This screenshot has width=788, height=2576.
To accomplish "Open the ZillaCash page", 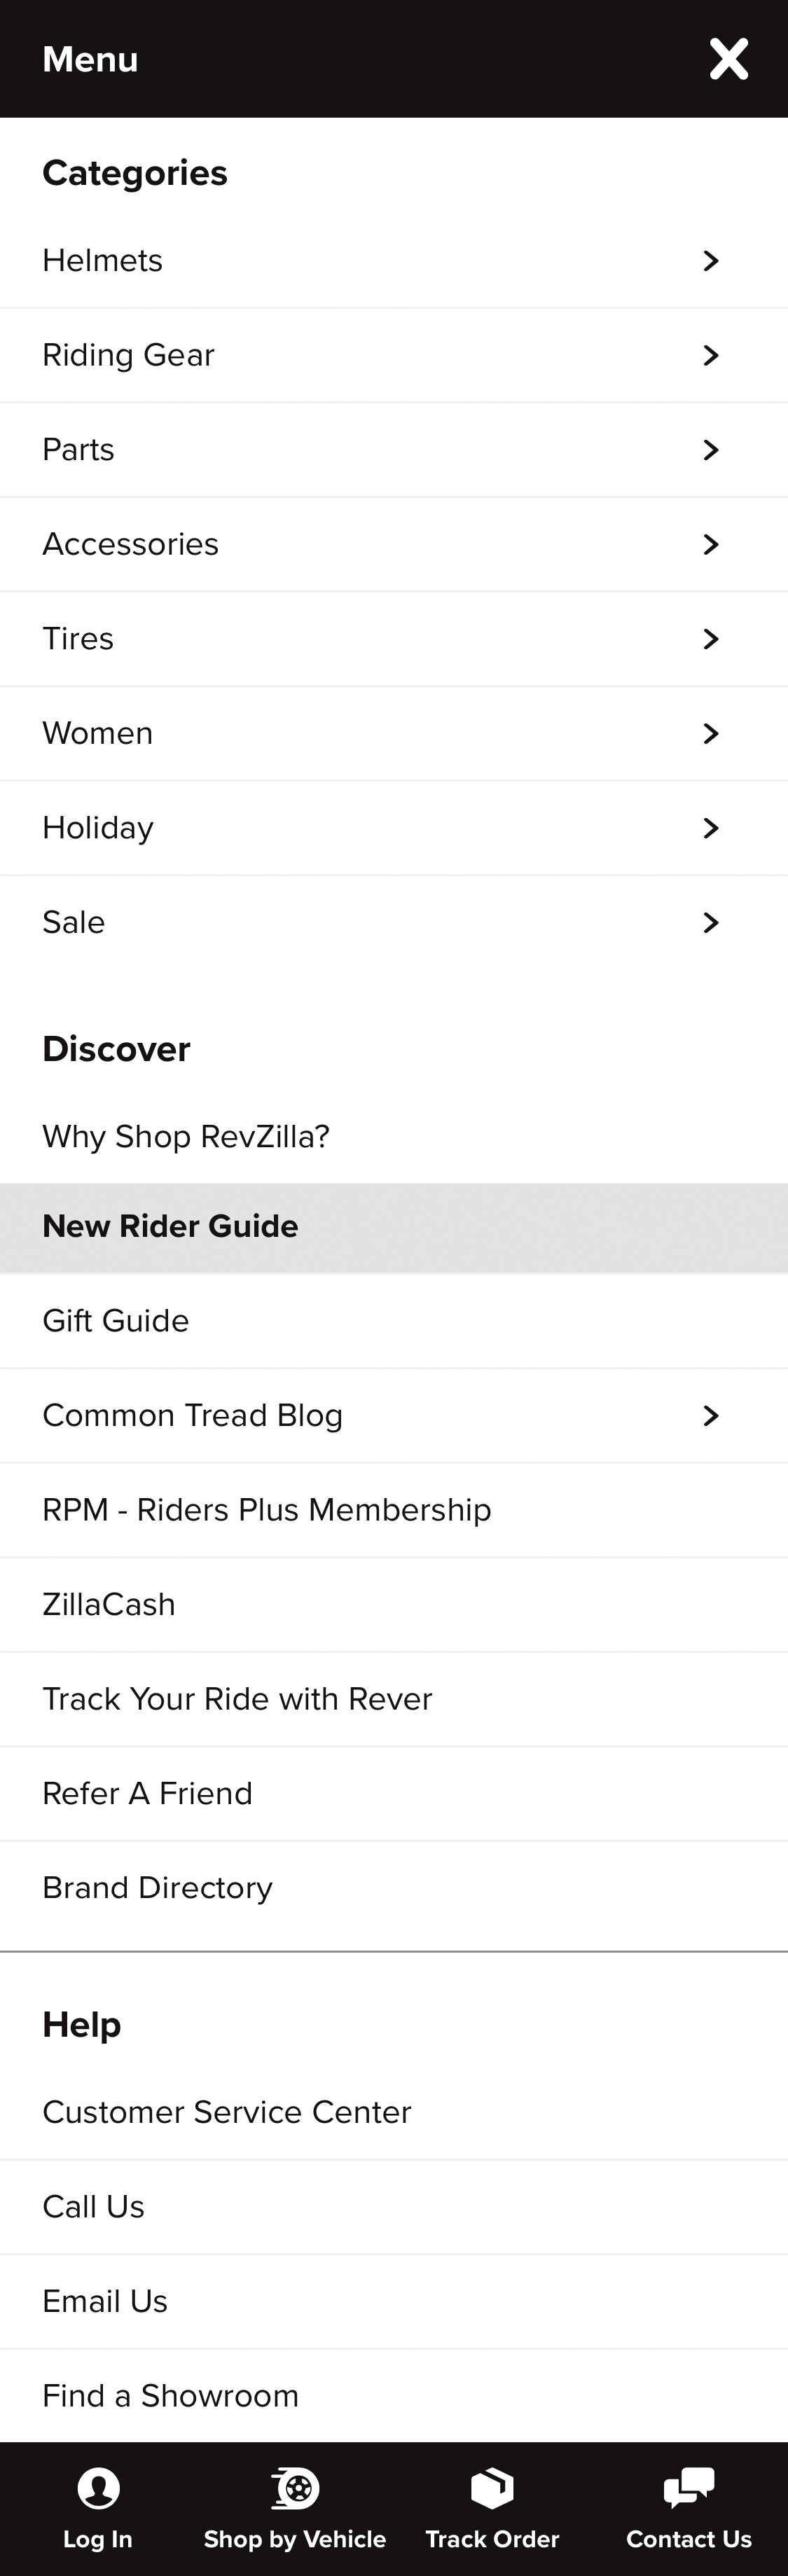I will click(x=109, y=1604).
